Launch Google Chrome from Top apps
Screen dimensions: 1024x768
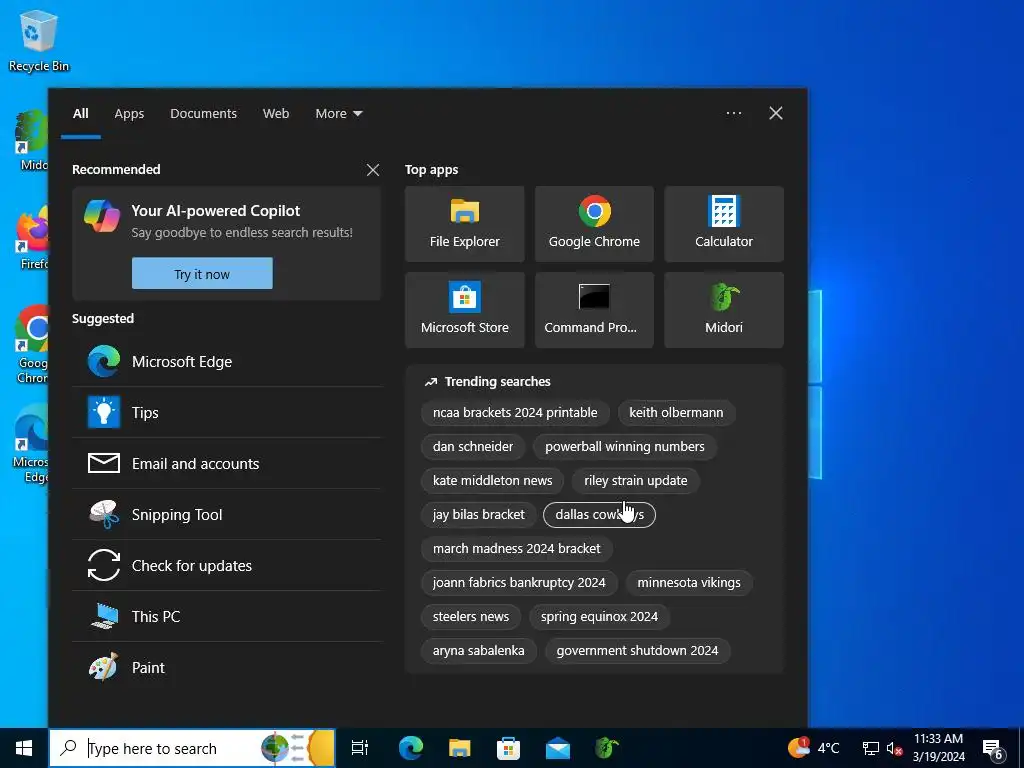point(594,224)
